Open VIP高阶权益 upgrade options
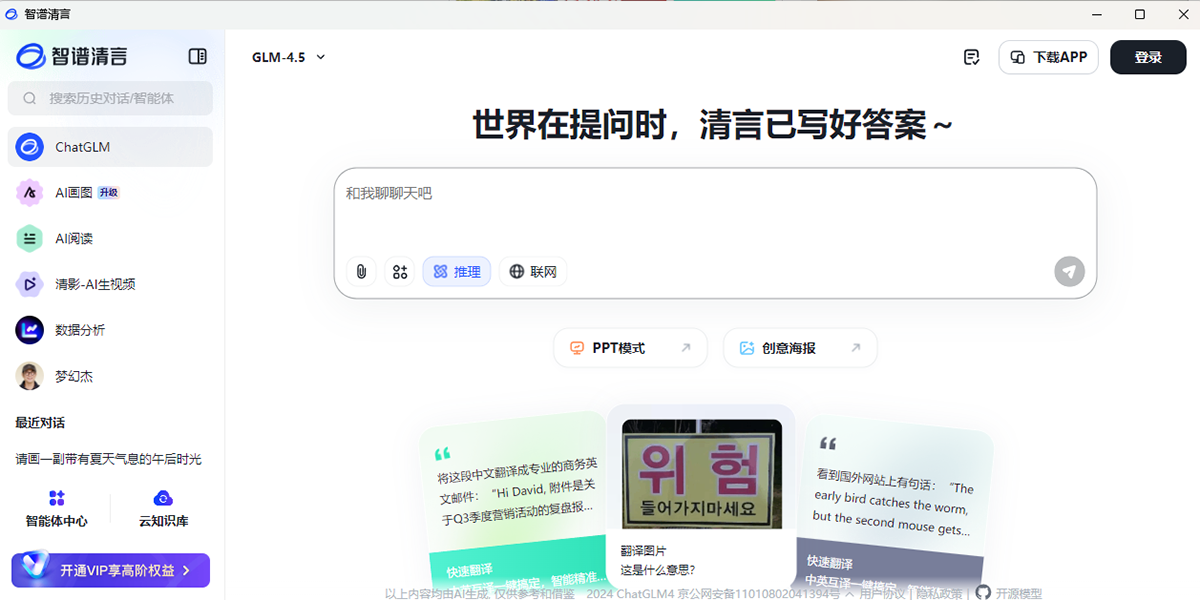 (110, 570)
